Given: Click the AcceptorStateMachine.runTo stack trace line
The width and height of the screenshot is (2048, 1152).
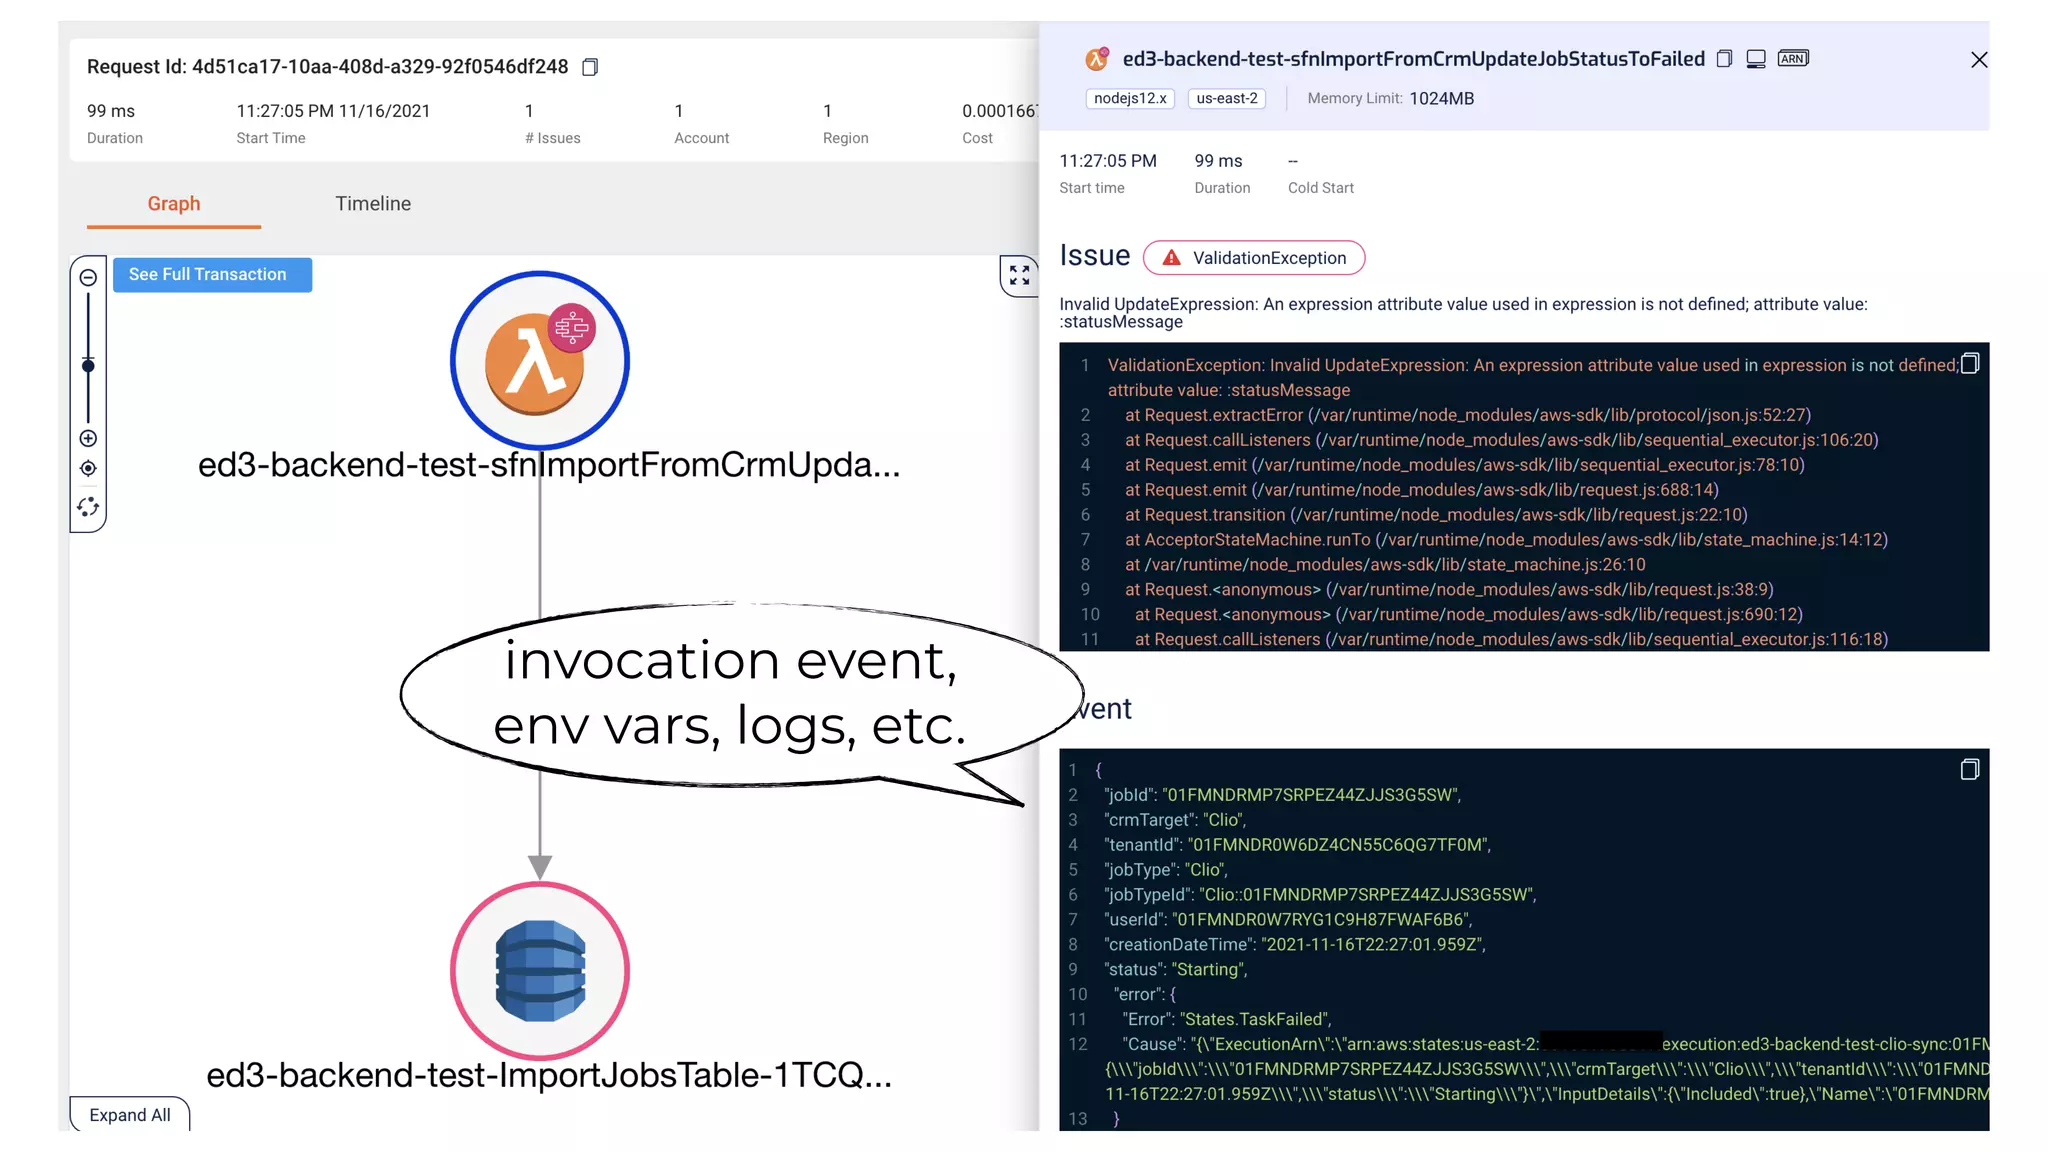Looking at the screenshot, I should point(1506,540).
